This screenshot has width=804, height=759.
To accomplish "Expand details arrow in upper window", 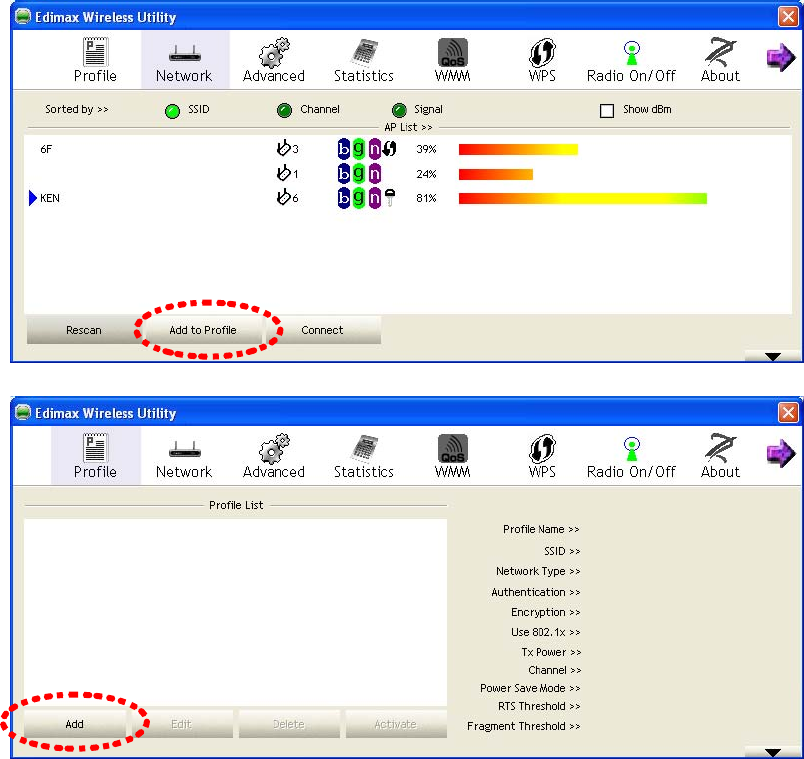I will click(772, 356).
